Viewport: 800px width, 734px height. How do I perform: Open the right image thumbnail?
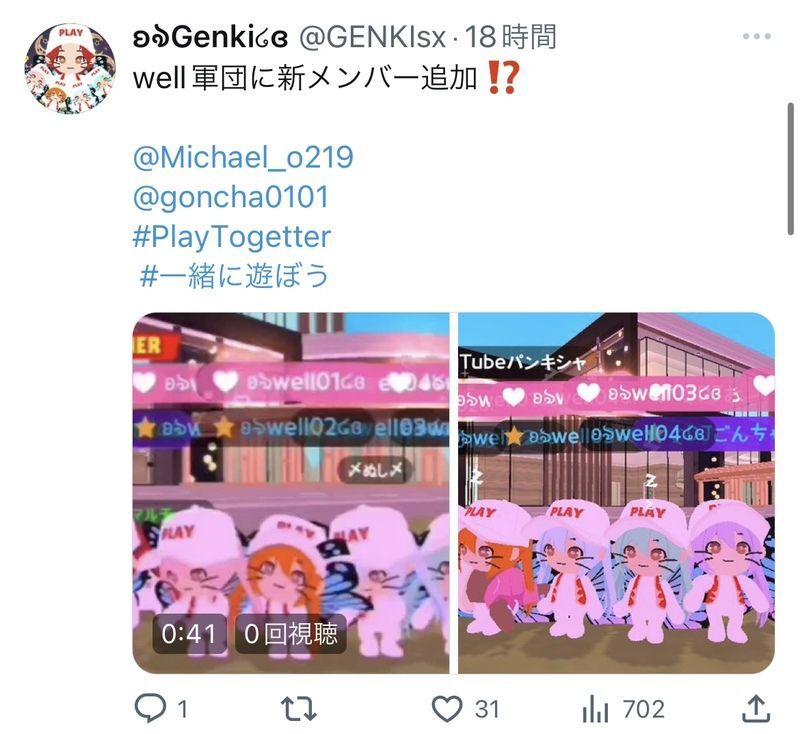pyautogui.click(x=616, y=493)
